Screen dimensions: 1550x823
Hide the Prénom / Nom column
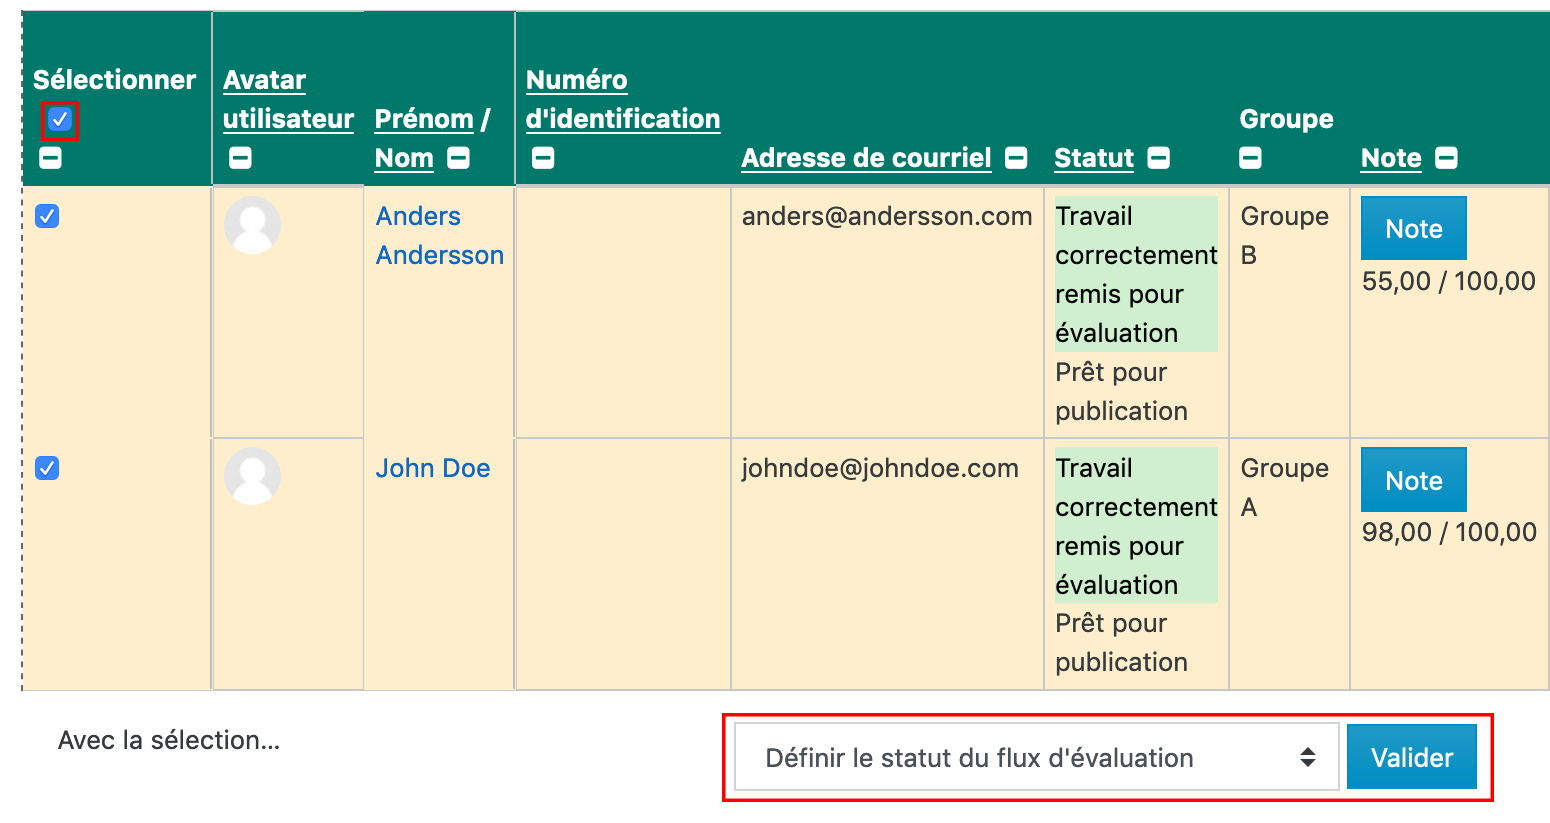click(x=458, y=158)
